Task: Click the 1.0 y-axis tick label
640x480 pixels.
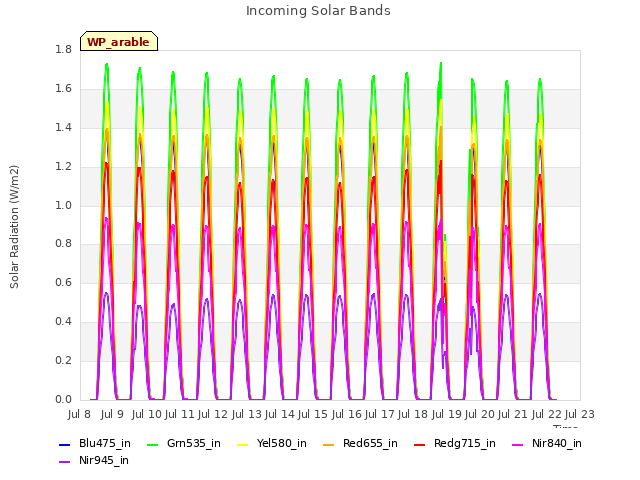Action: [x=63, y=205]
